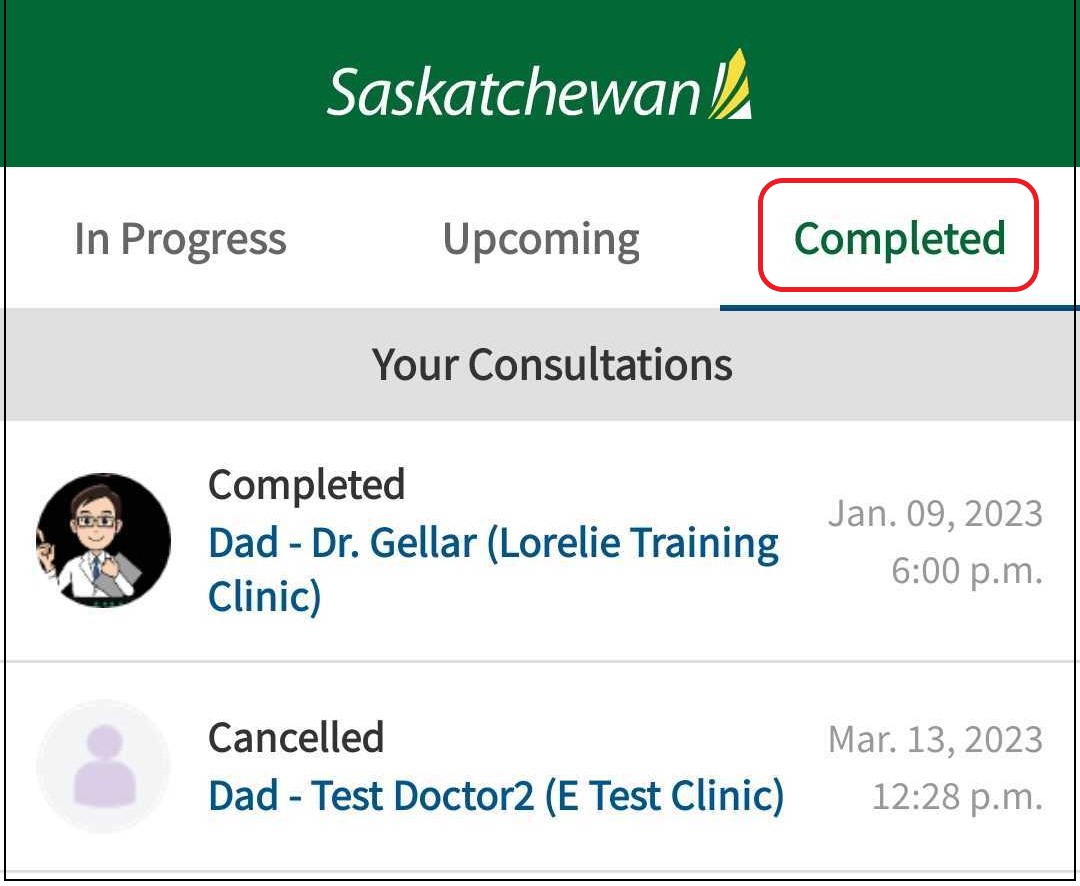Click the blue underline beneath the Completed tab

click(x=899, y=307)
